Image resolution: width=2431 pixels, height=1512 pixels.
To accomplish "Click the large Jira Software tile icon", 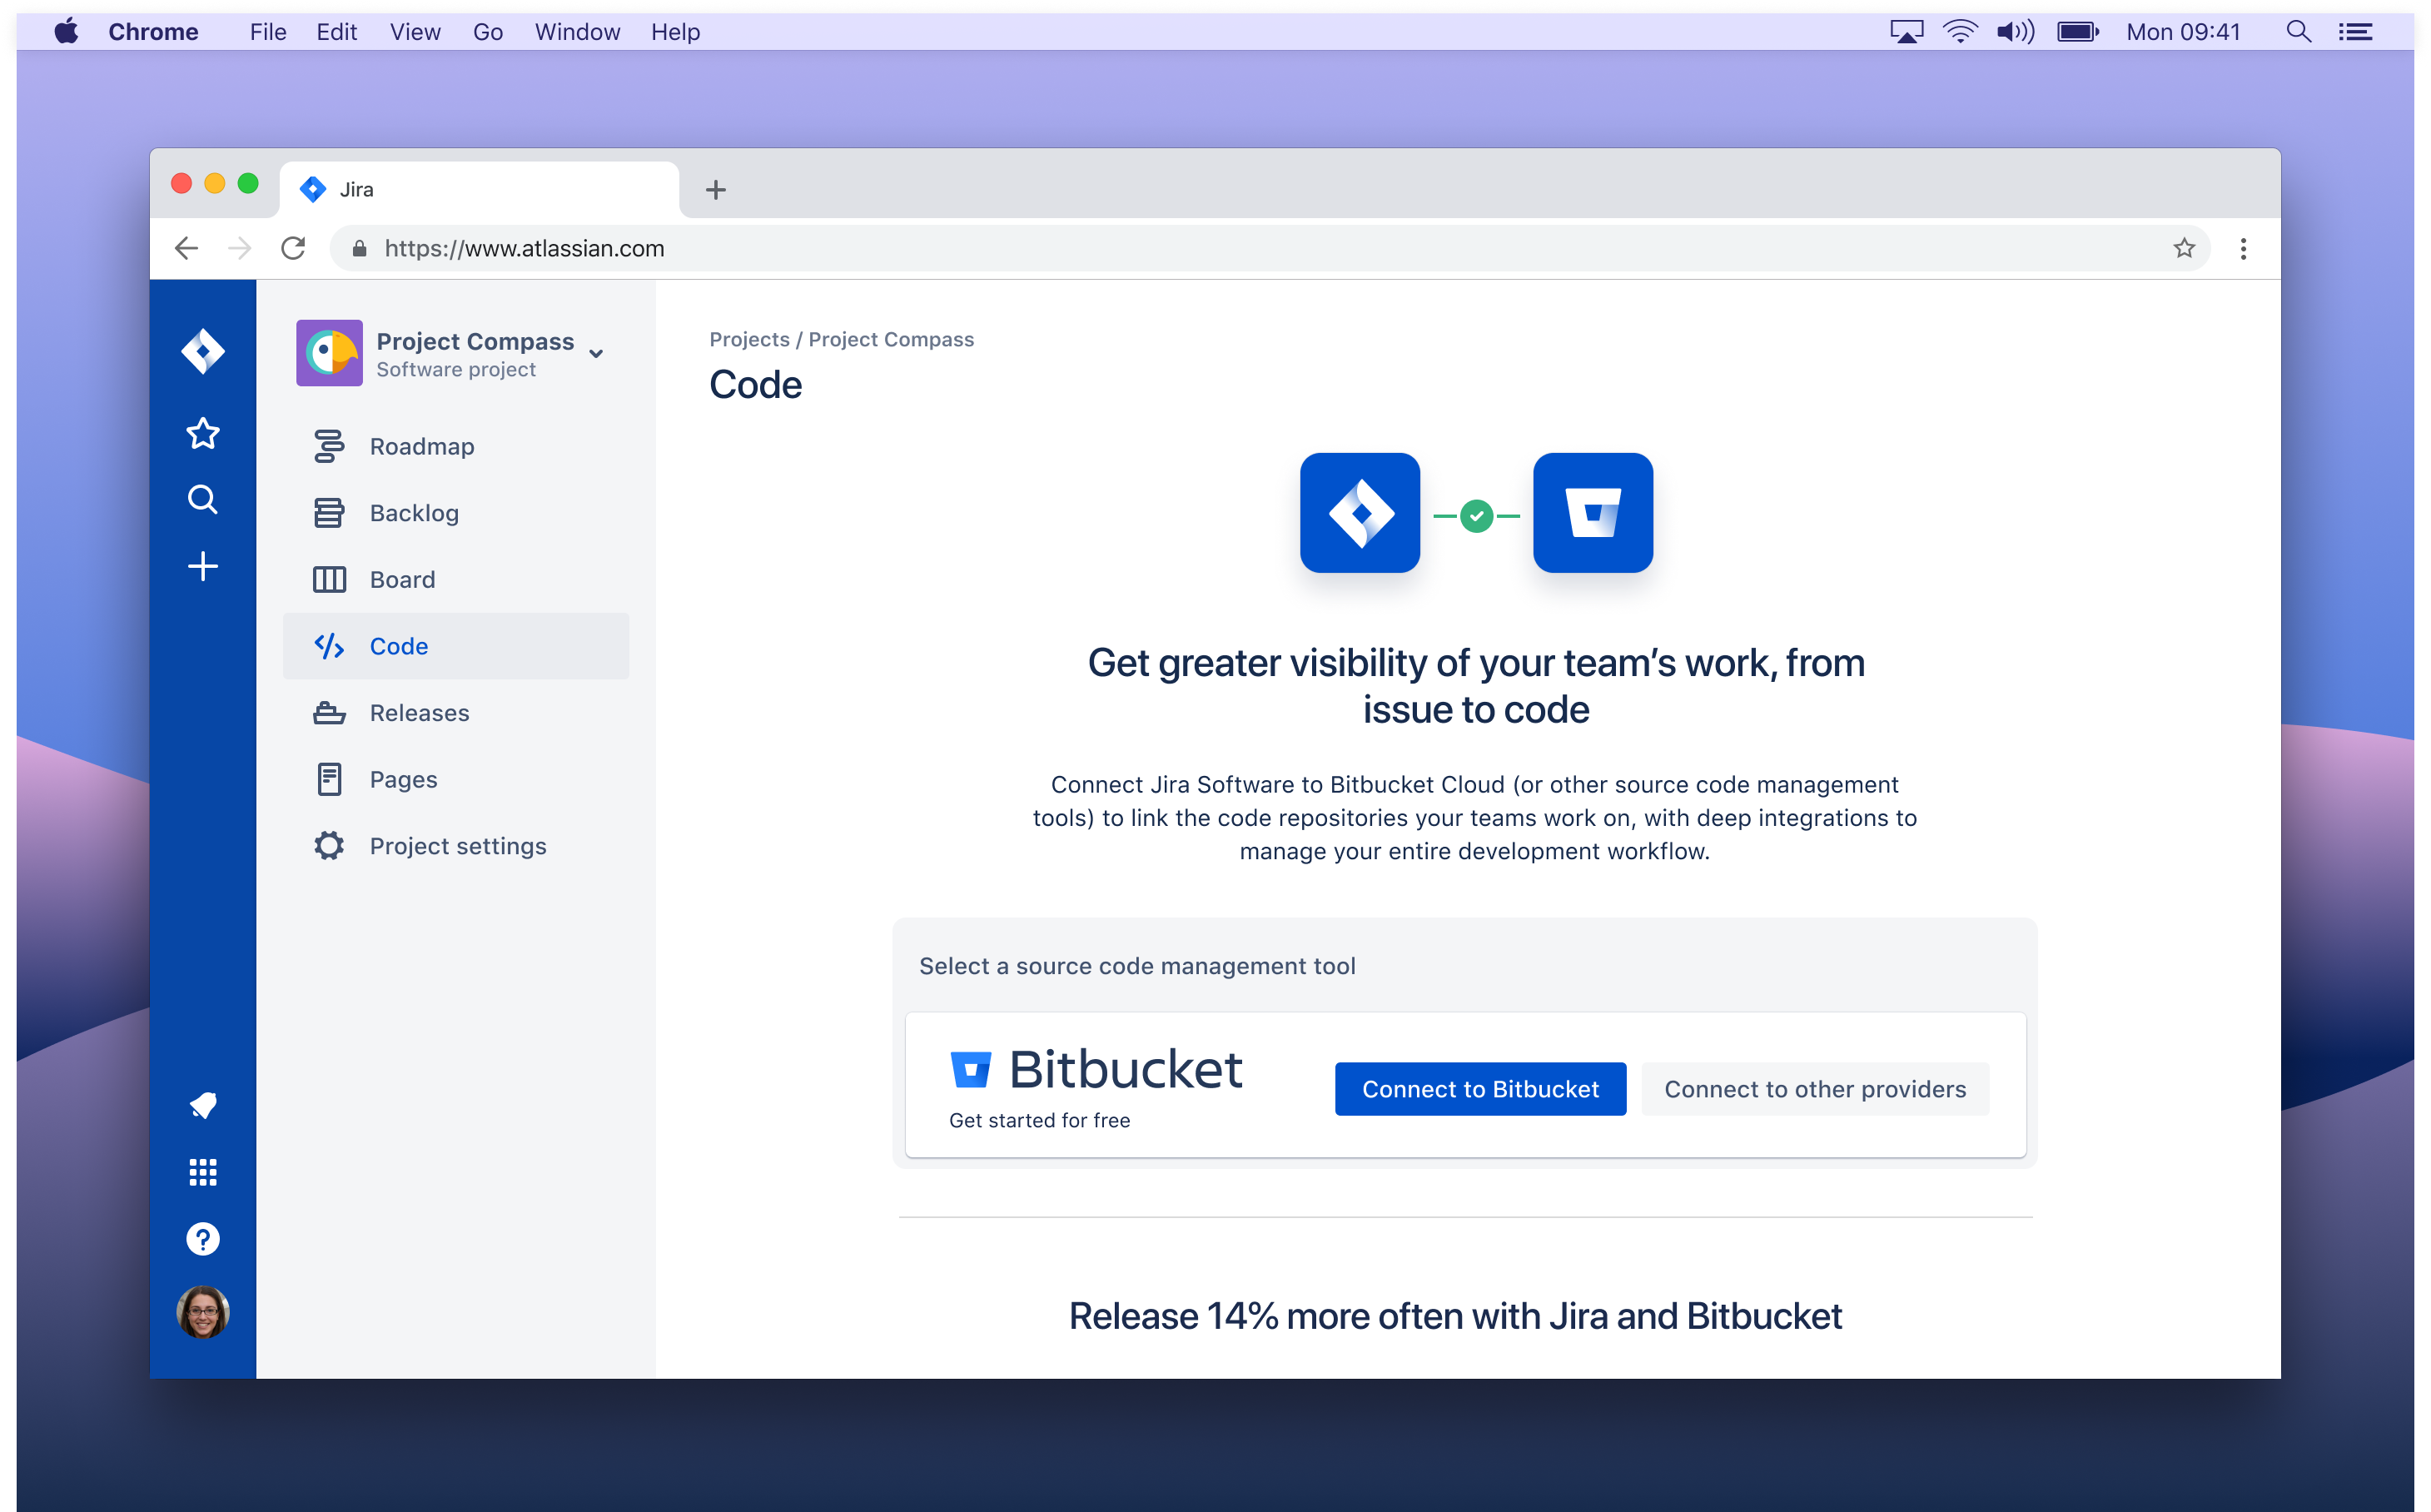I will coord(1360,513).
